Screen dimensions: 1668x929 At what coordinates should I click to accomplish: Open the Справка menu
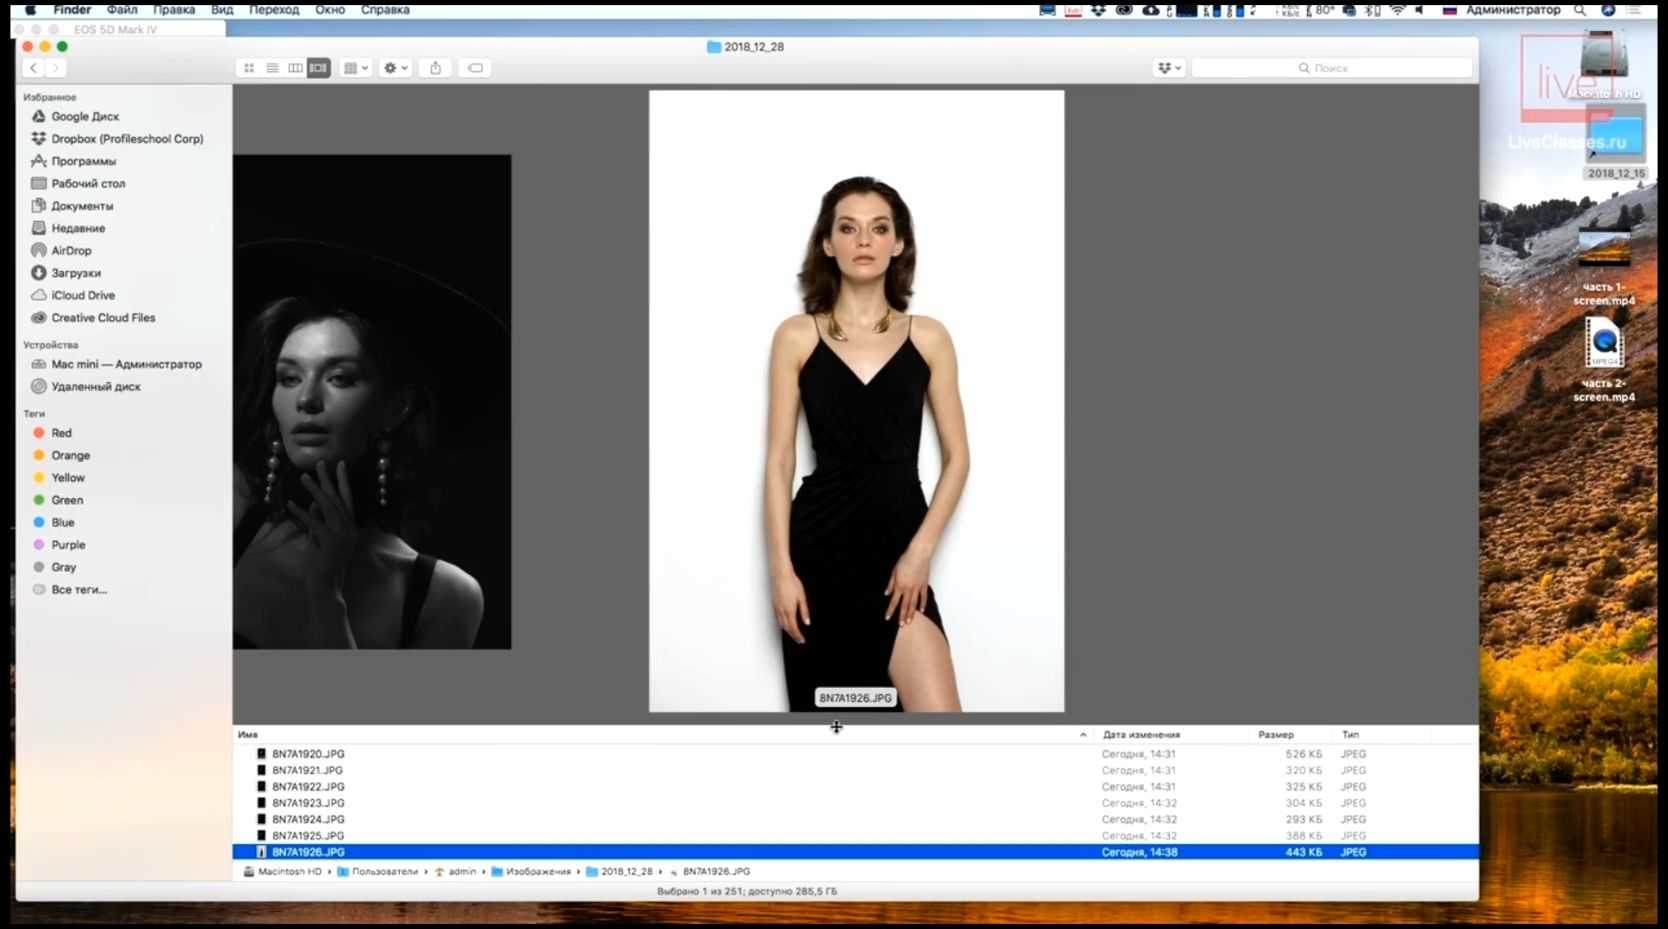pyautogui.click(x=385, y=10)
